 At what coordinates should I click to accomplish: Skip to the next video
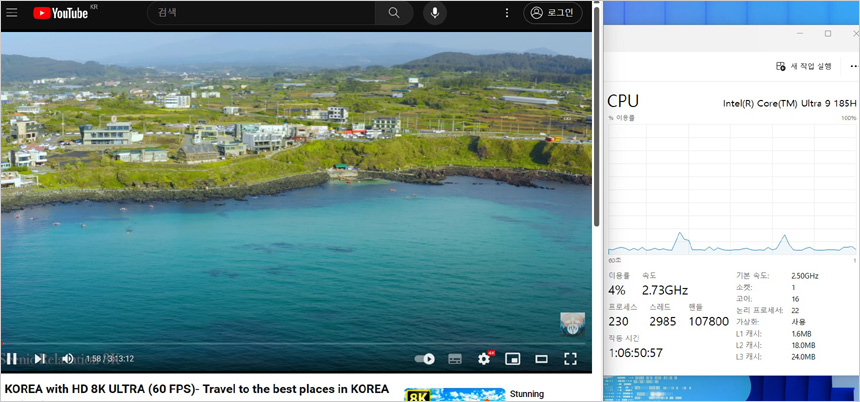[x=40, y=358]
